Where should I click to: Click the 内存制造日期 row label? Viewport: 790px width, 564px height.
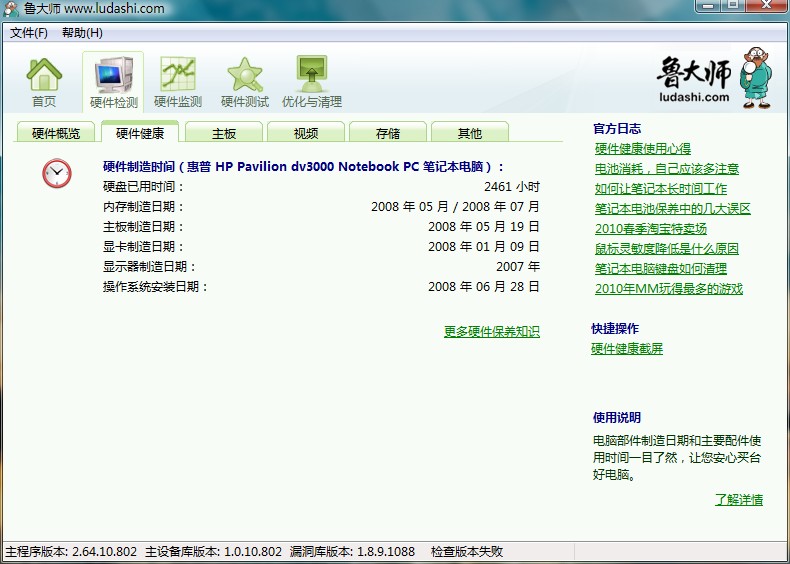[x=144, y=206]
